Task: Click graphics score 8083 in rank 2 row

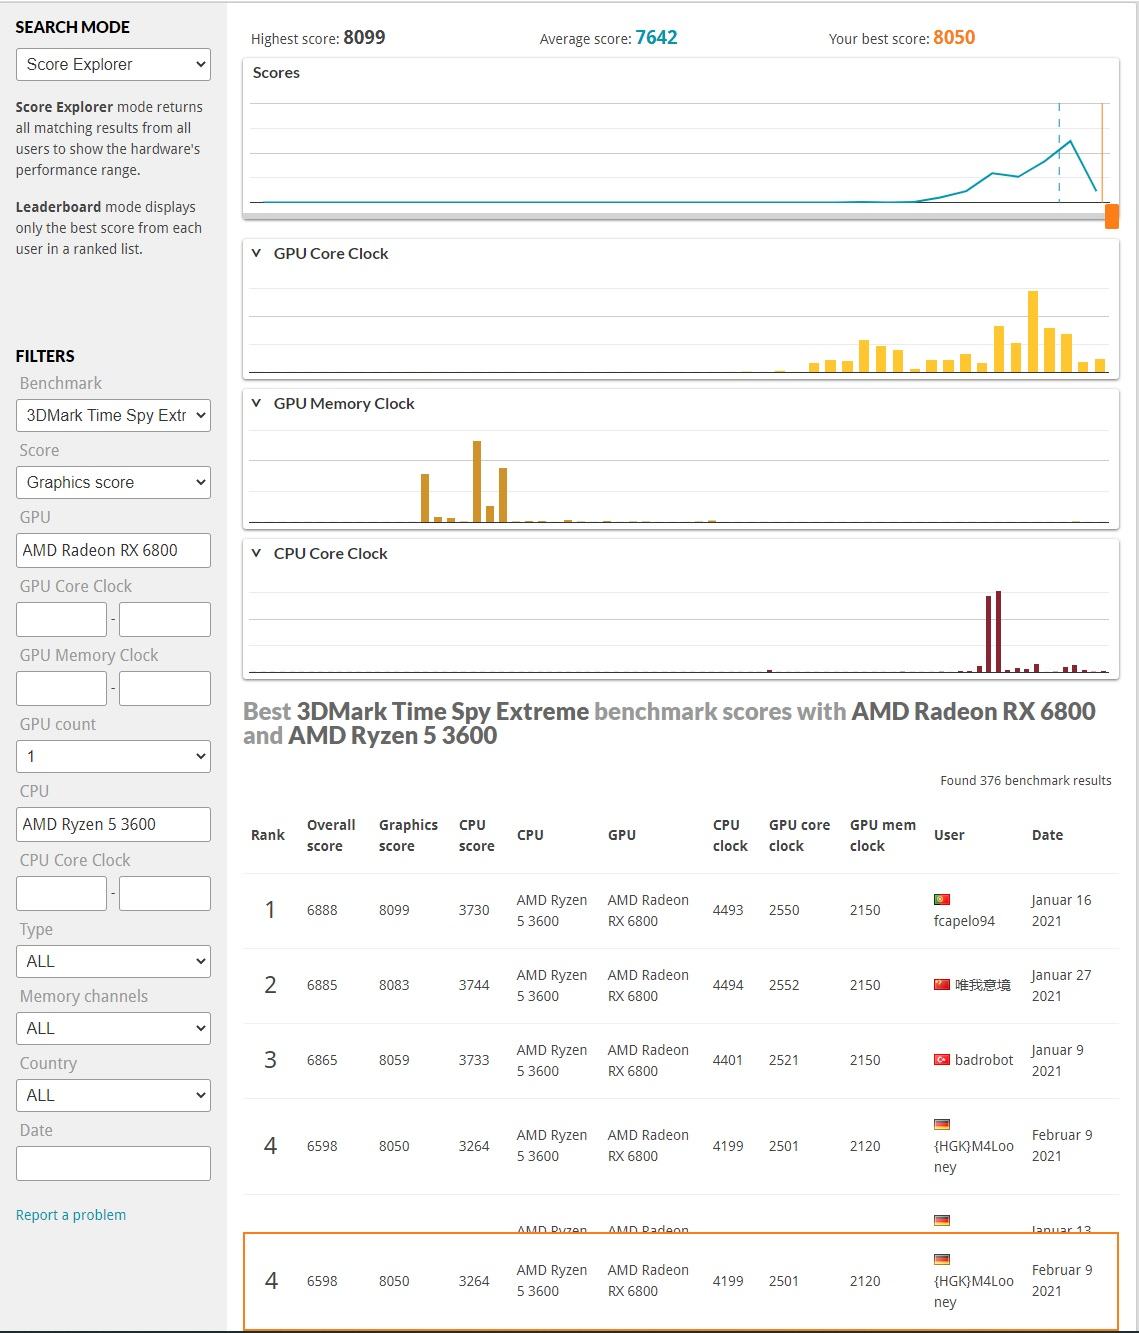Action: (x=394, y=985)
